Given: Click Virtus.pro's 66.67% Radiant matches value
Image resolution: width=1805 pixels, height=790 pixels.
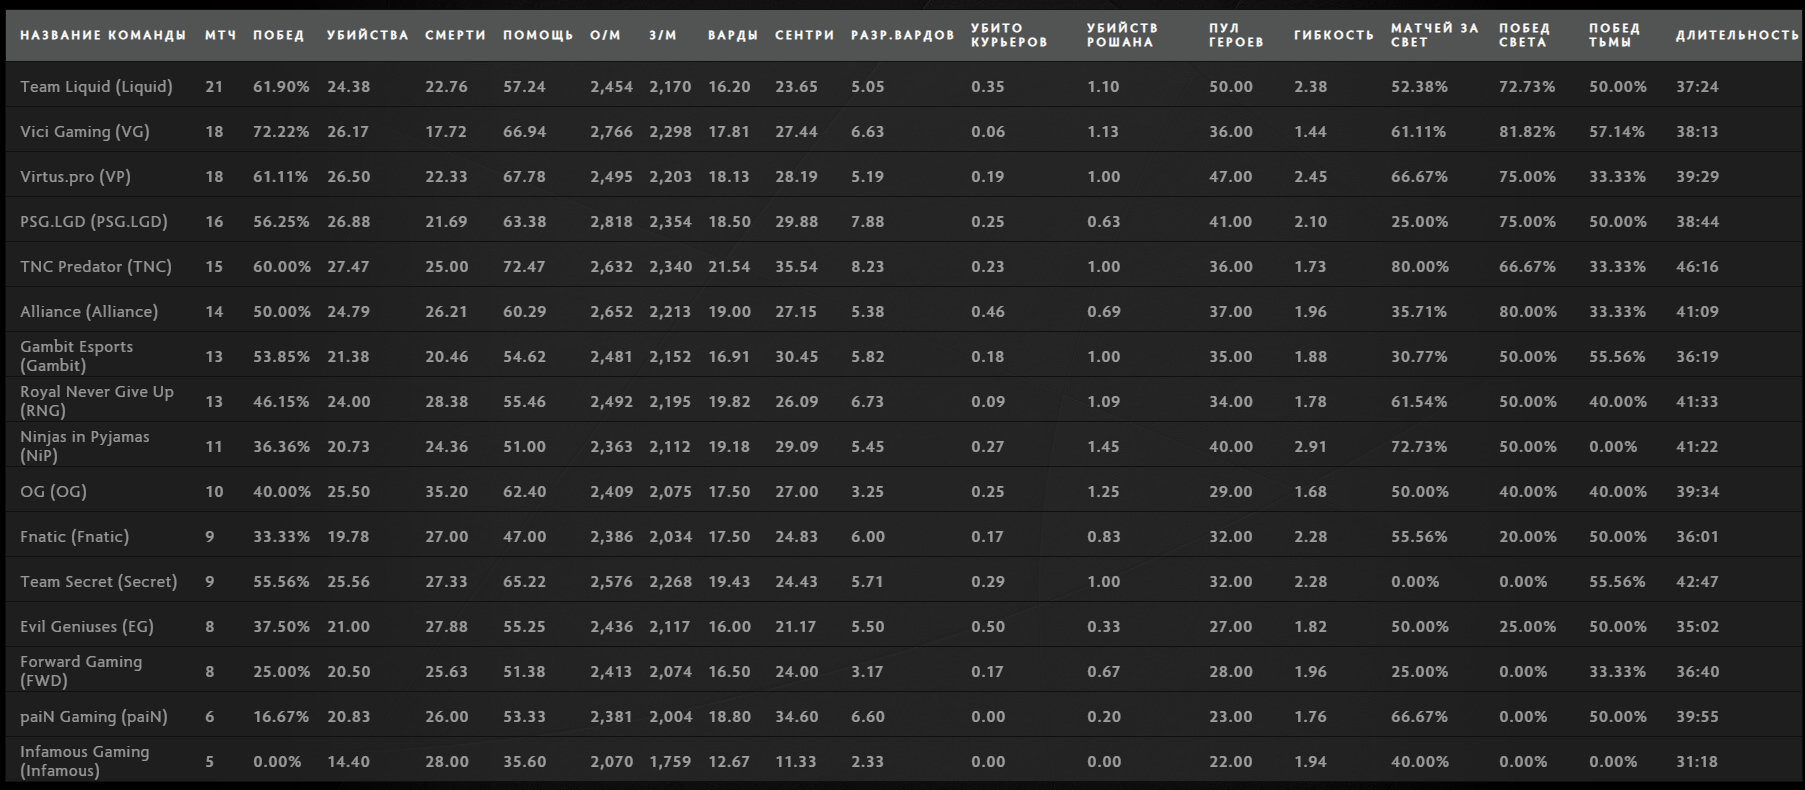Looking at the screenshot, I should click(x=1419, y=177).
